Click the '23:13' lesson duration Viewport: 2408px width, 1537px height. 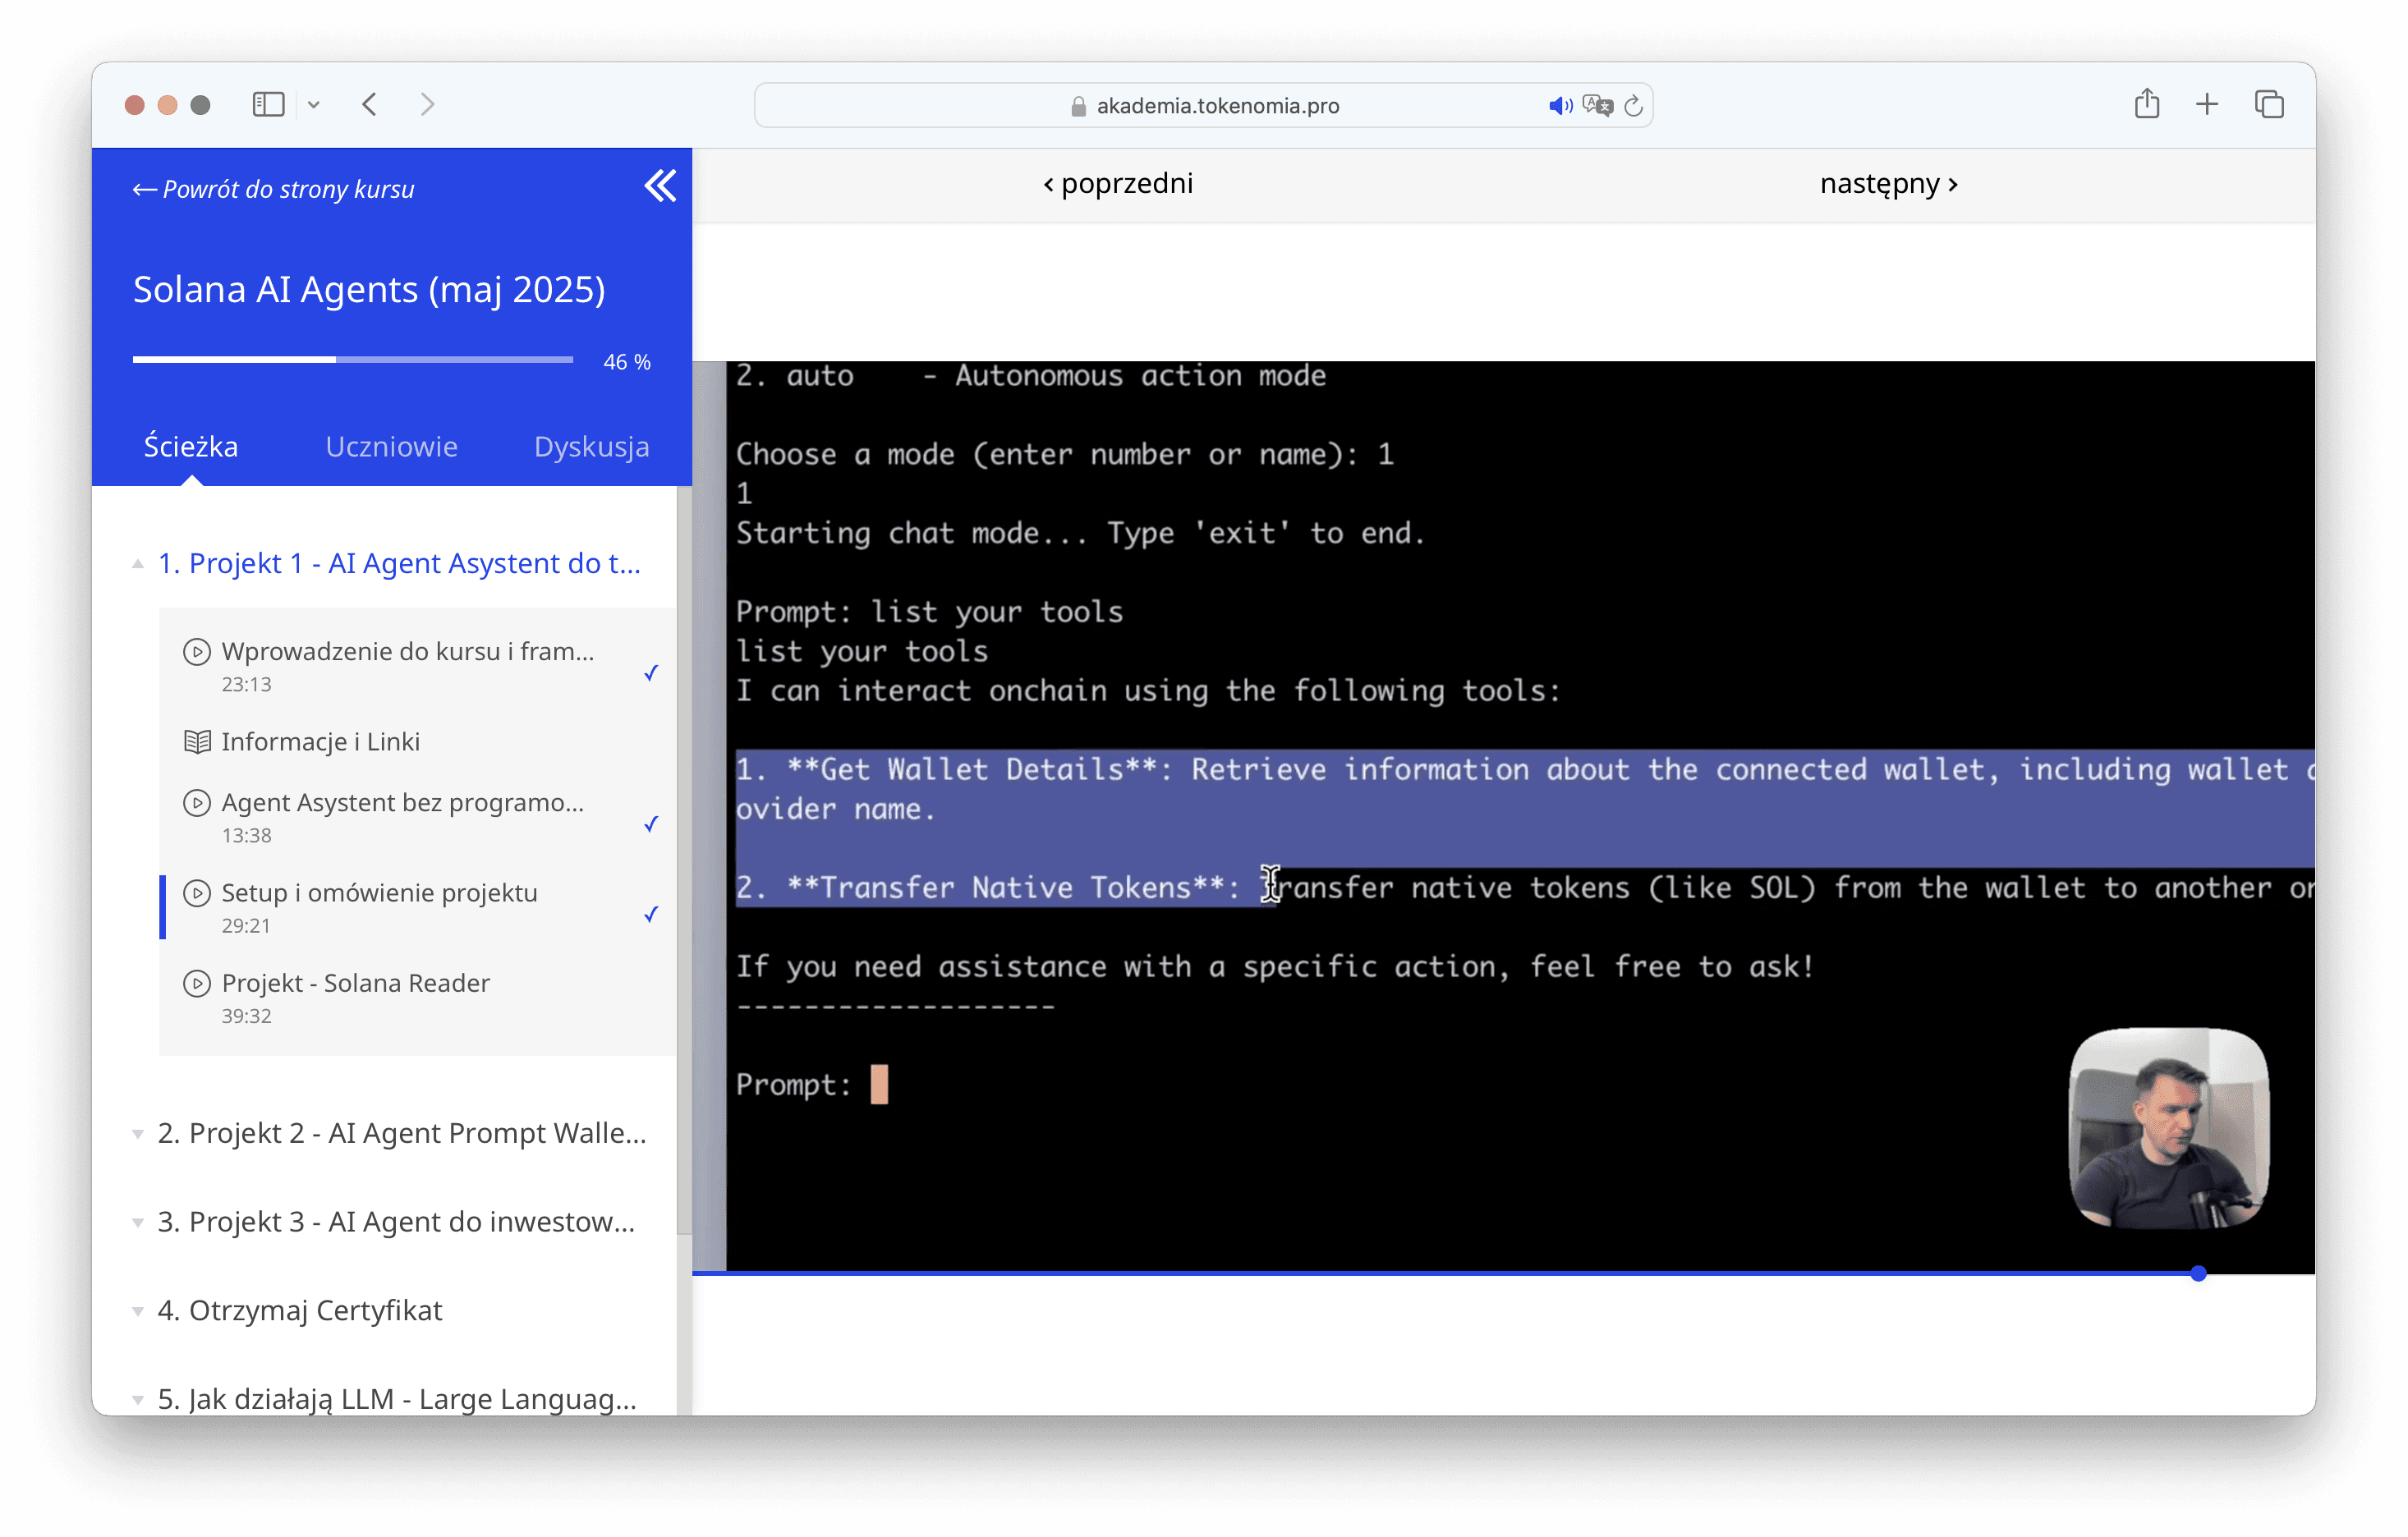coord(246,685)
